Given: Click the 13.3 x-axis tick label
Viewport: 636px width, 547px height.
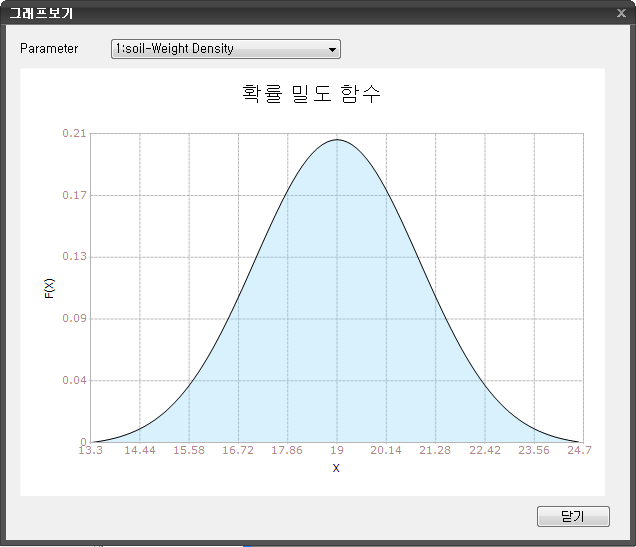Looking at the screenshot, I should coord(90,451).
